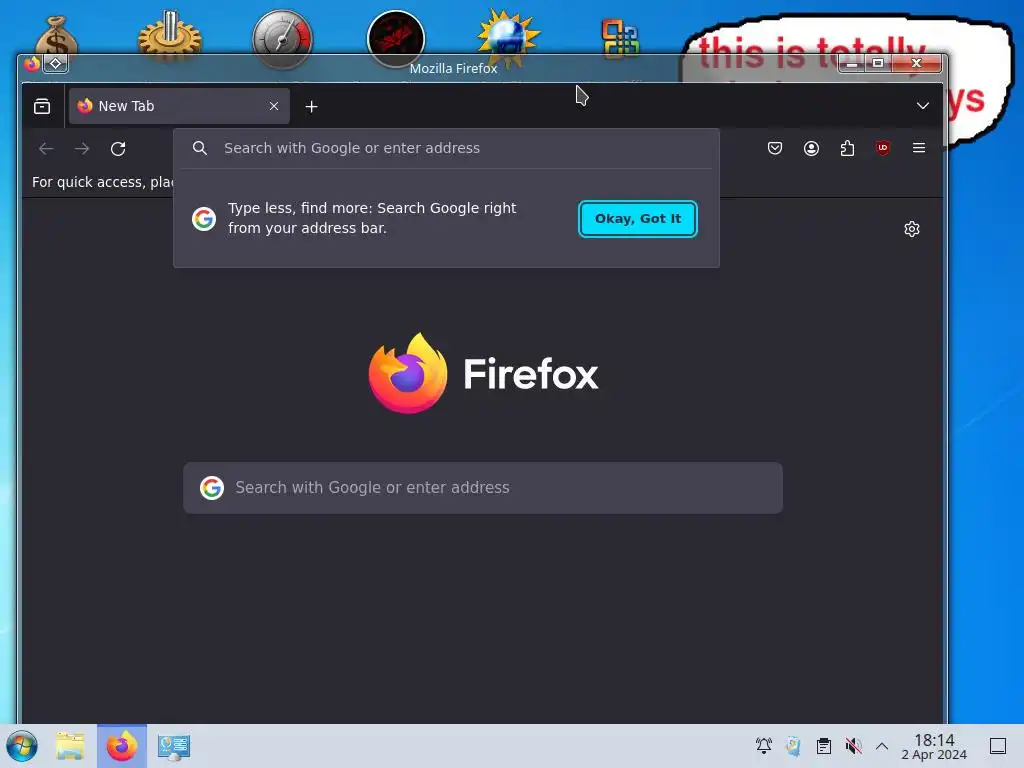Open the Firefox account menu
The width and height of the screenshot is (1024, 768).
pos(811,148)
